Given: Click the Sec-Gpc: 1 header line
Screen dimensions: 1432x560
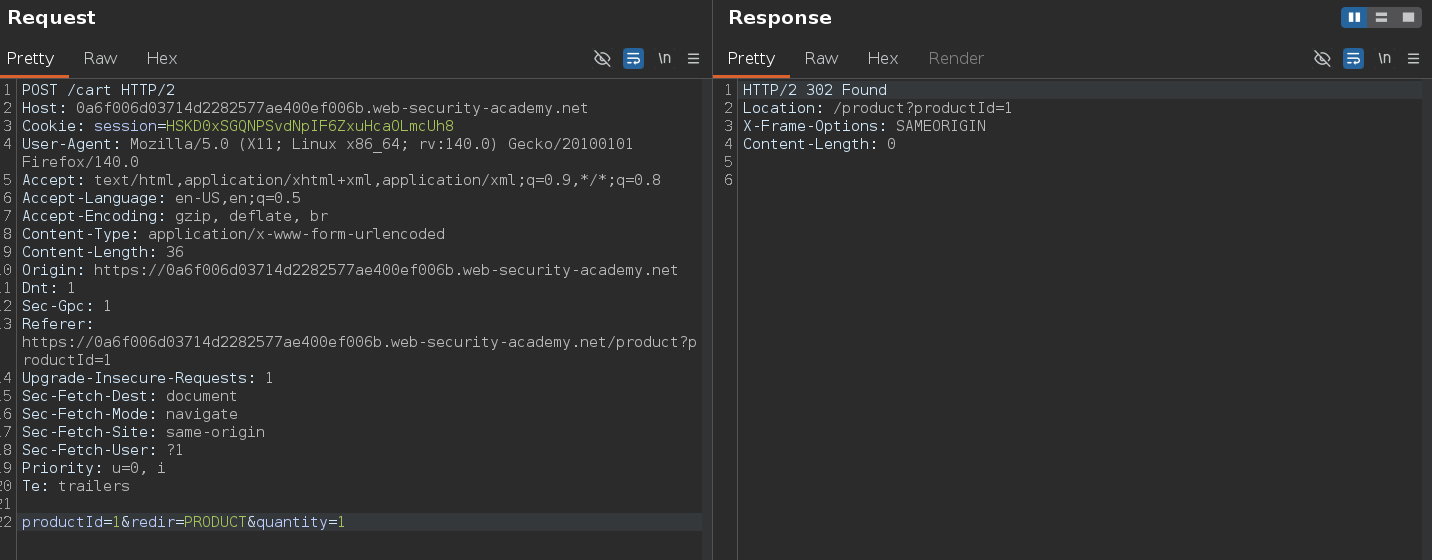Looking at the screenshot, I should click(67, 306).
